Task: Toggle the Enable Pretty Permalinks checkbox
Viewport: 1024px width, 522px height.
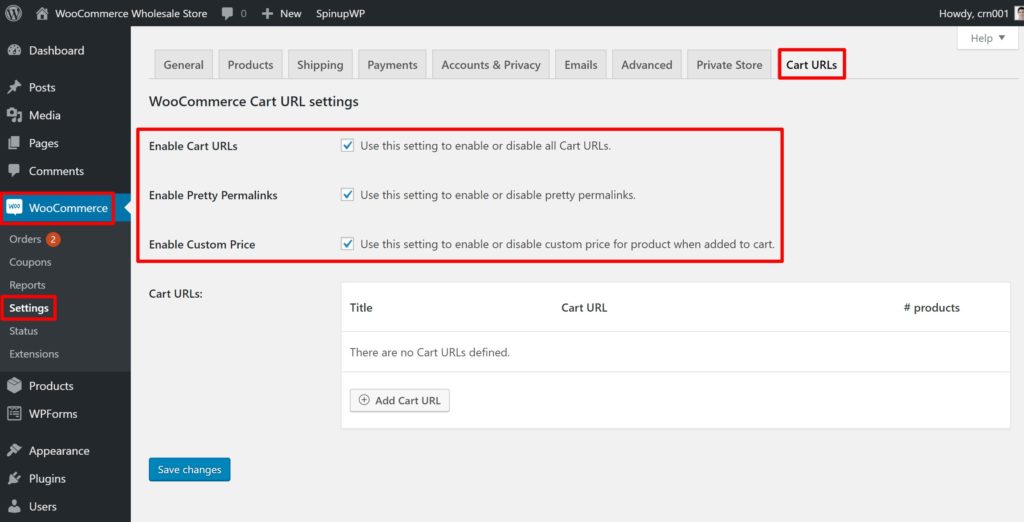Action: pos(347,195)
